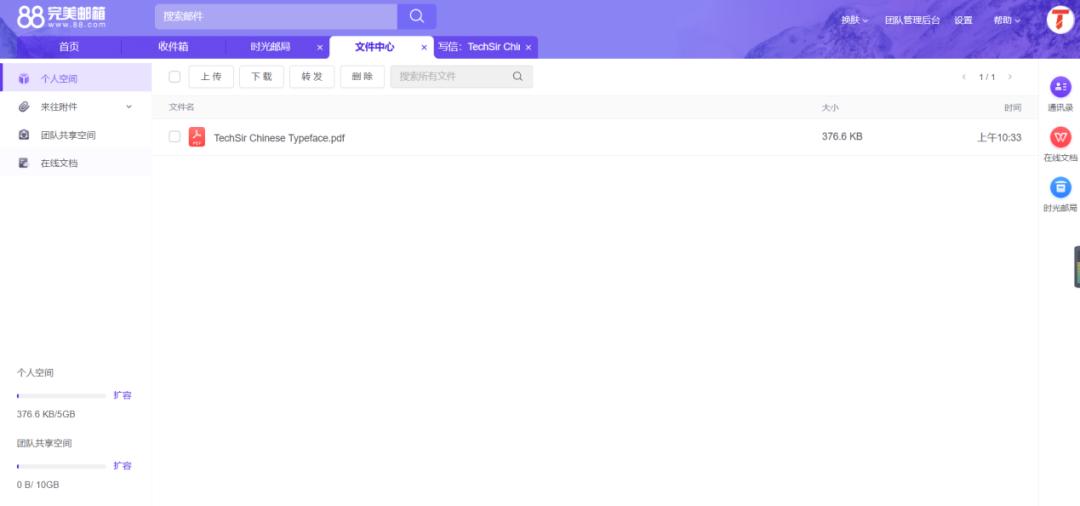Click the 0 B/ 10GB usage text
This screenshot has height=506, width=1080.
coord(38,485)
